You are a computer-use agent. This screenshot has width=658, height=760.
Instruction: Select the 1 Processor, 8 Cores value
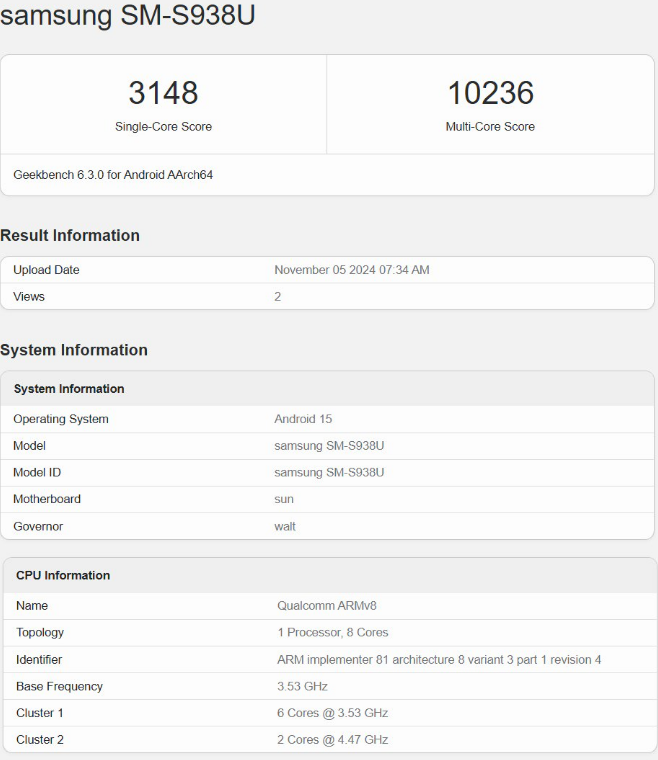pos(333,633)
